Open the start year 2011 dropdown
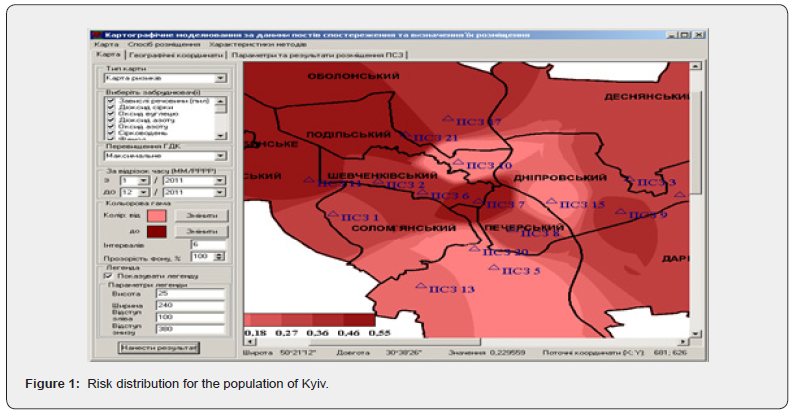Image resolution: width=795 pixels, height=414 pixels. [x=221, y=180]
